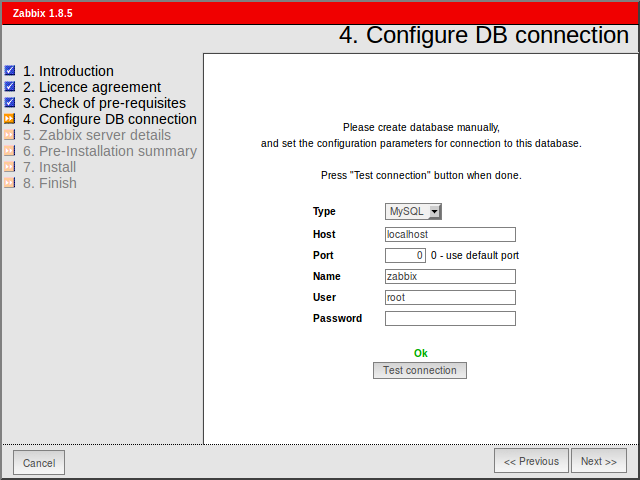The width and height of the screenshot is (640, 480).
Task: Click the checkmark icon beside Licence agreement
Action: (x=10, y=87)
